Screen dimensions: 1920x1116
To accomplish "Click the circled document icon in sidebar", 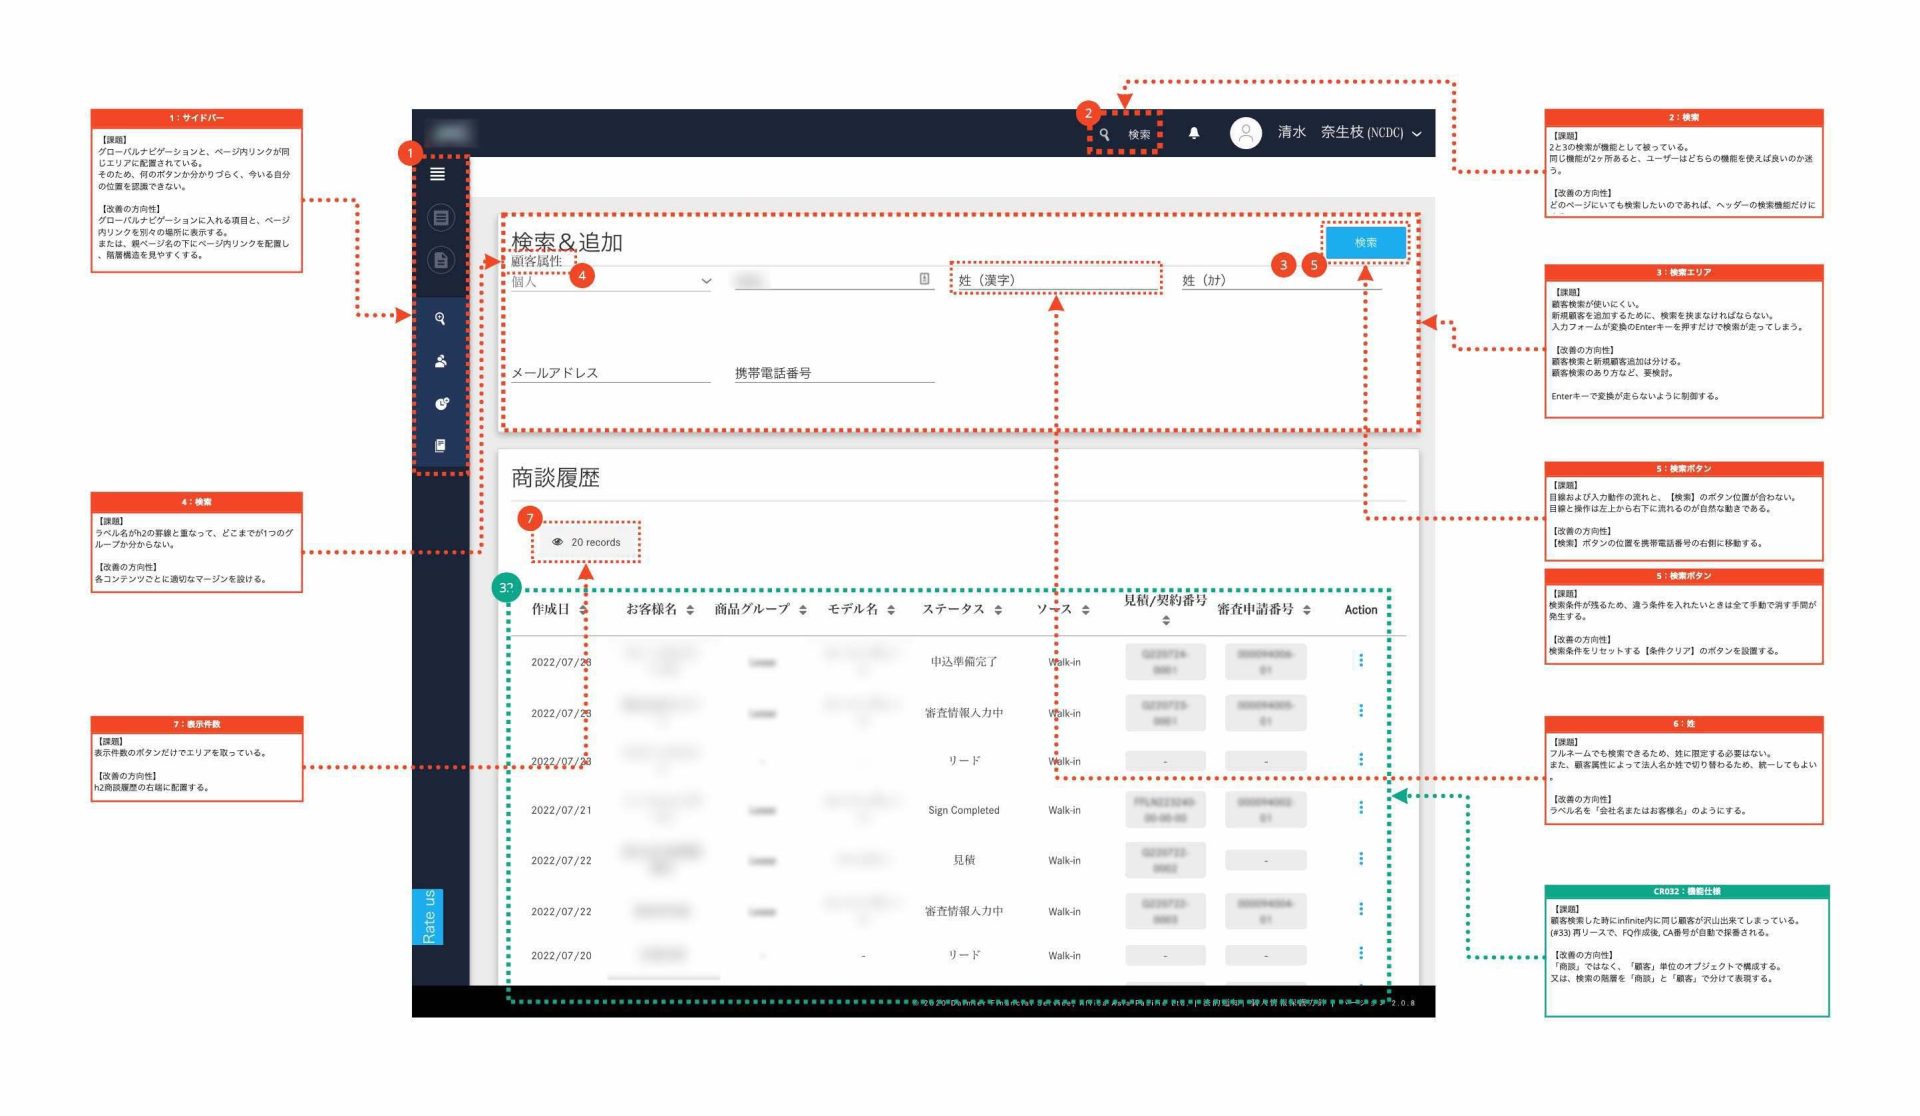I will pyautogui.click(x=440, y=260).
